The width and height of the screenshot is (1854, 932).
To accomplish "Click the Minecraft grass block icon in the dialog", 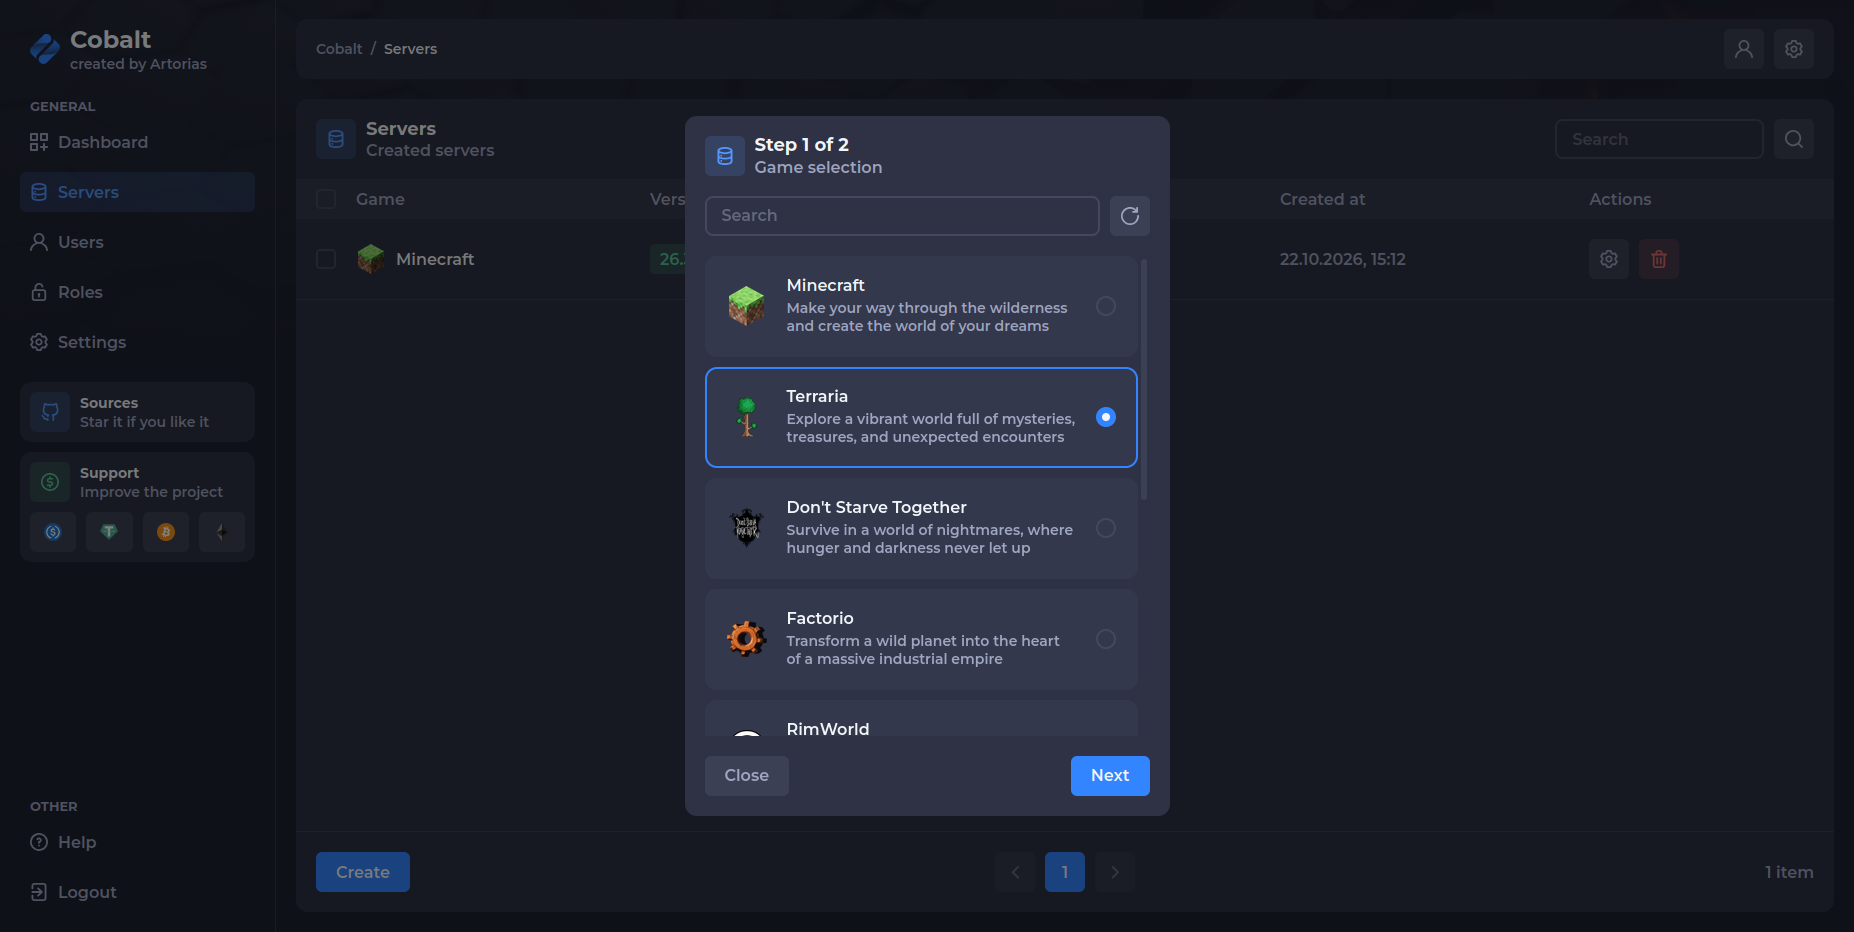I will (746, 306).
